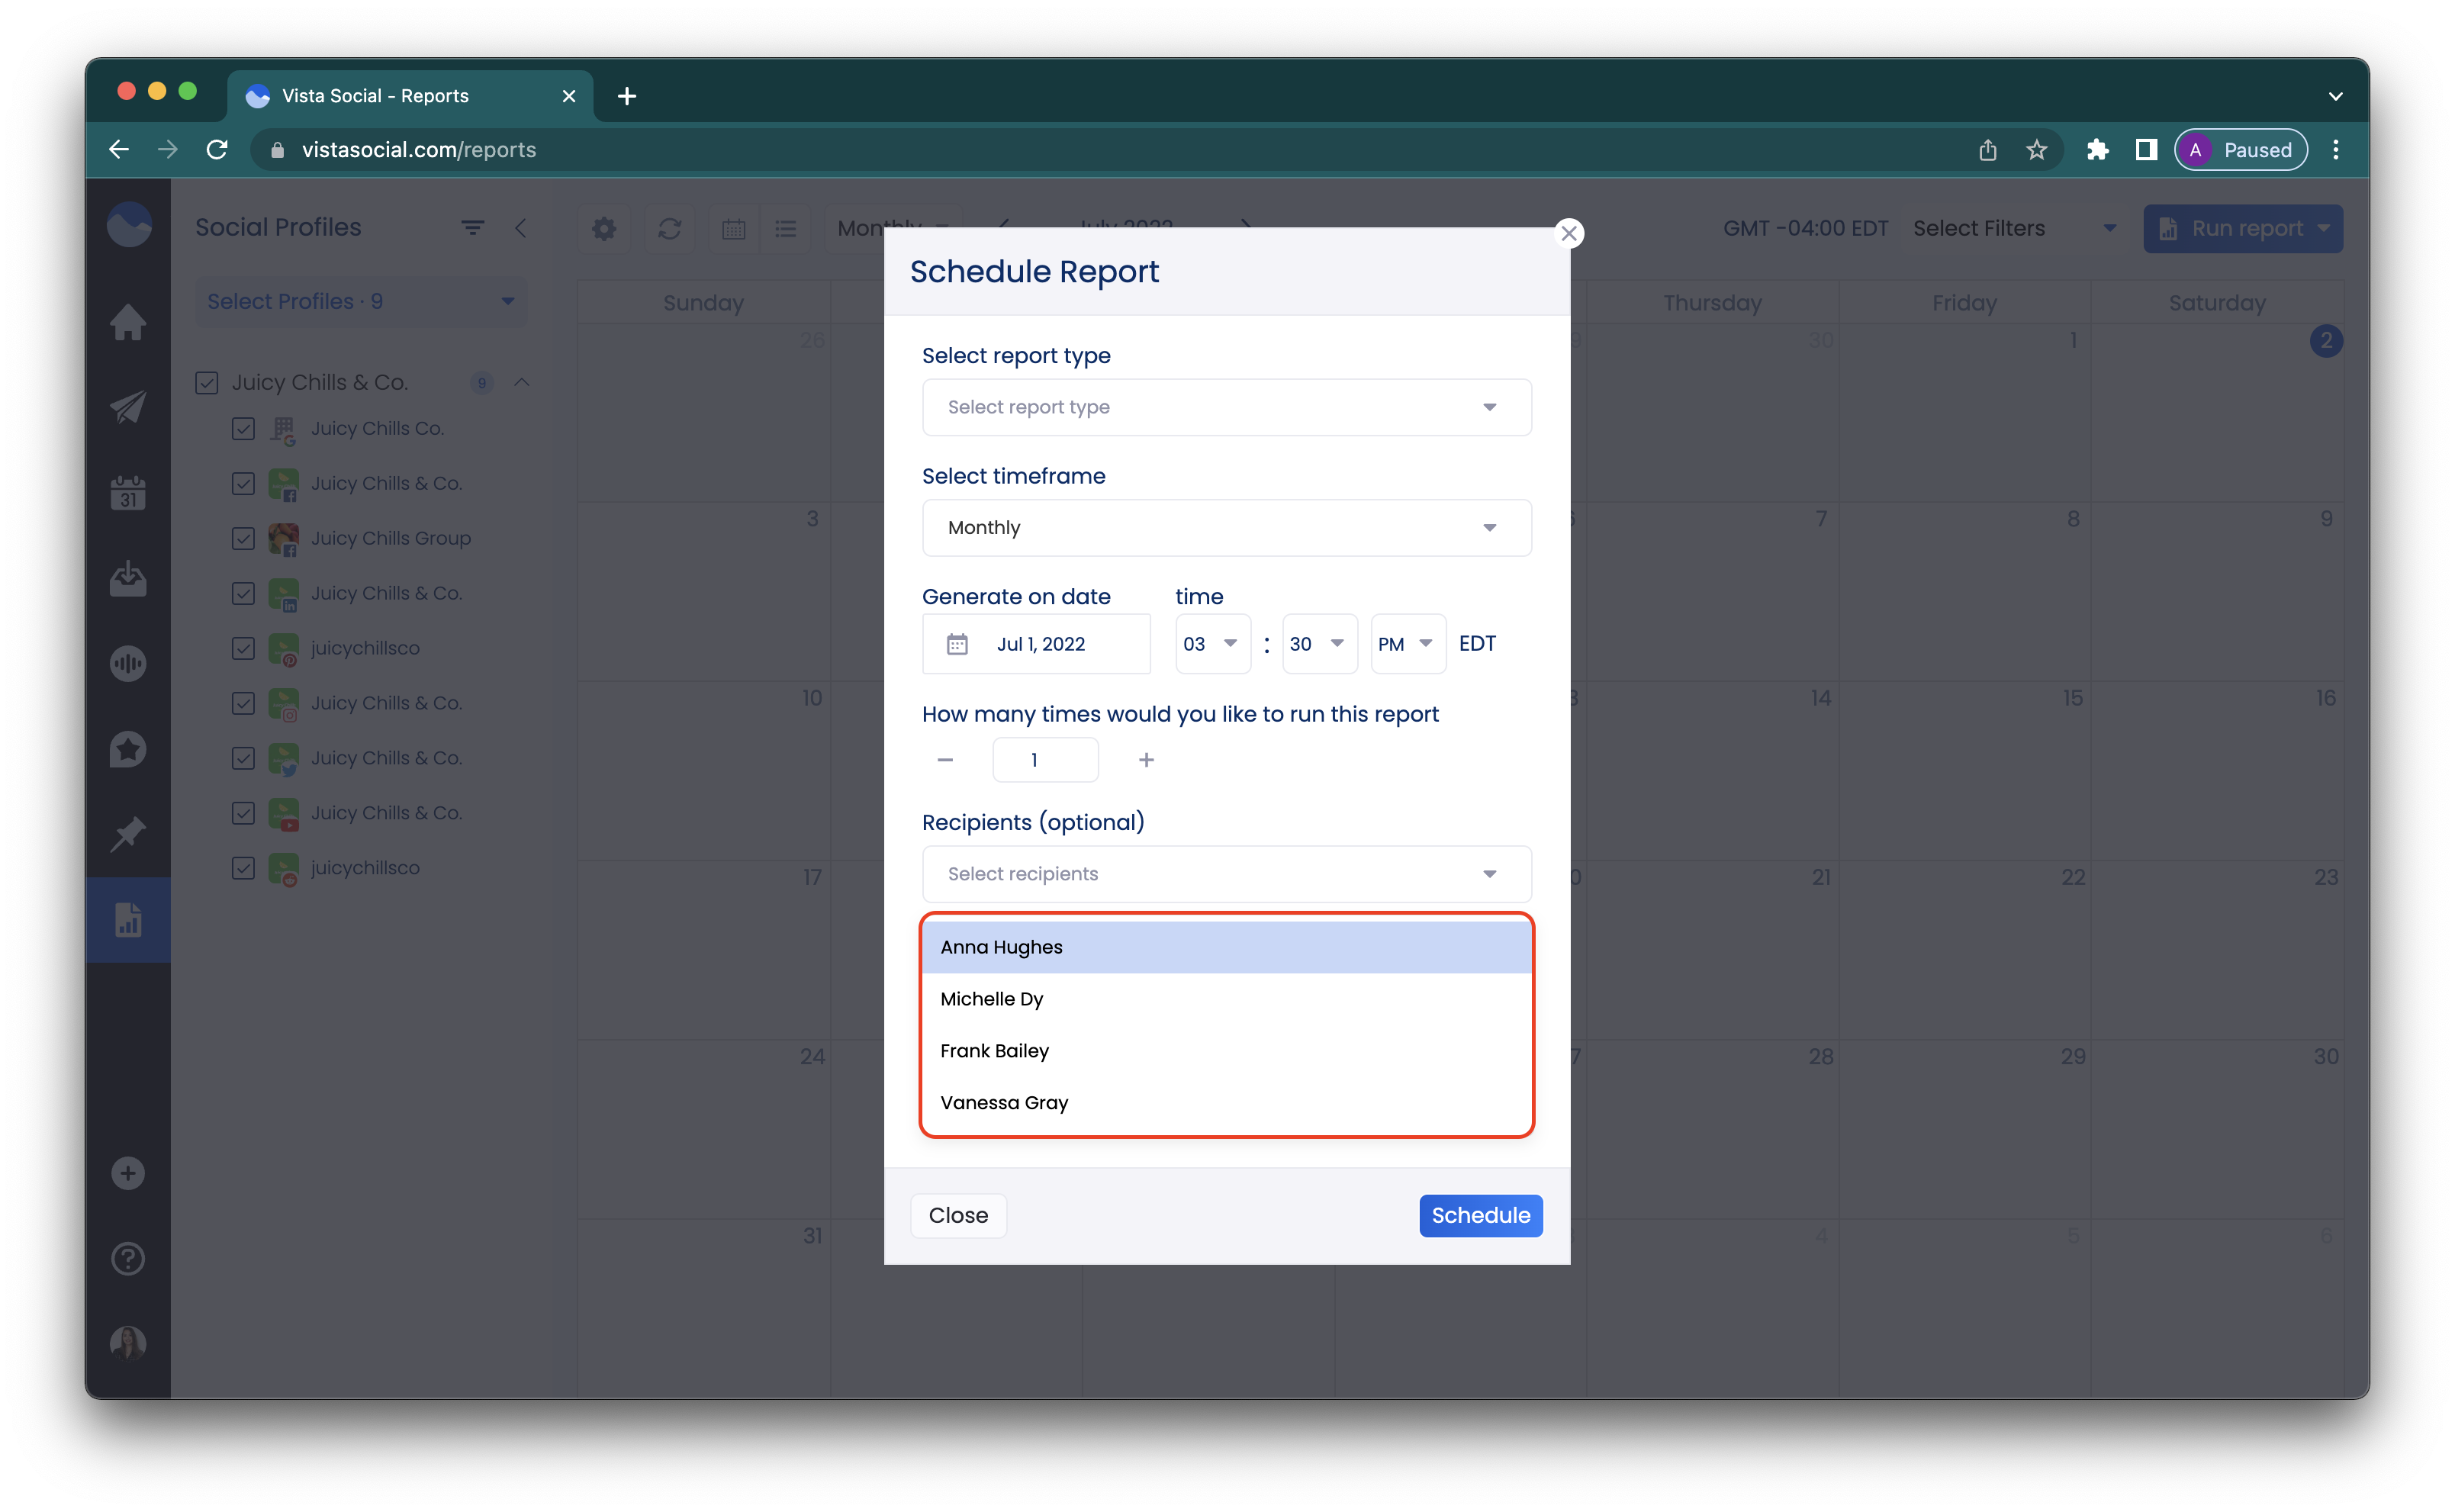Open browser three-dot menu

pos(2335,150)
